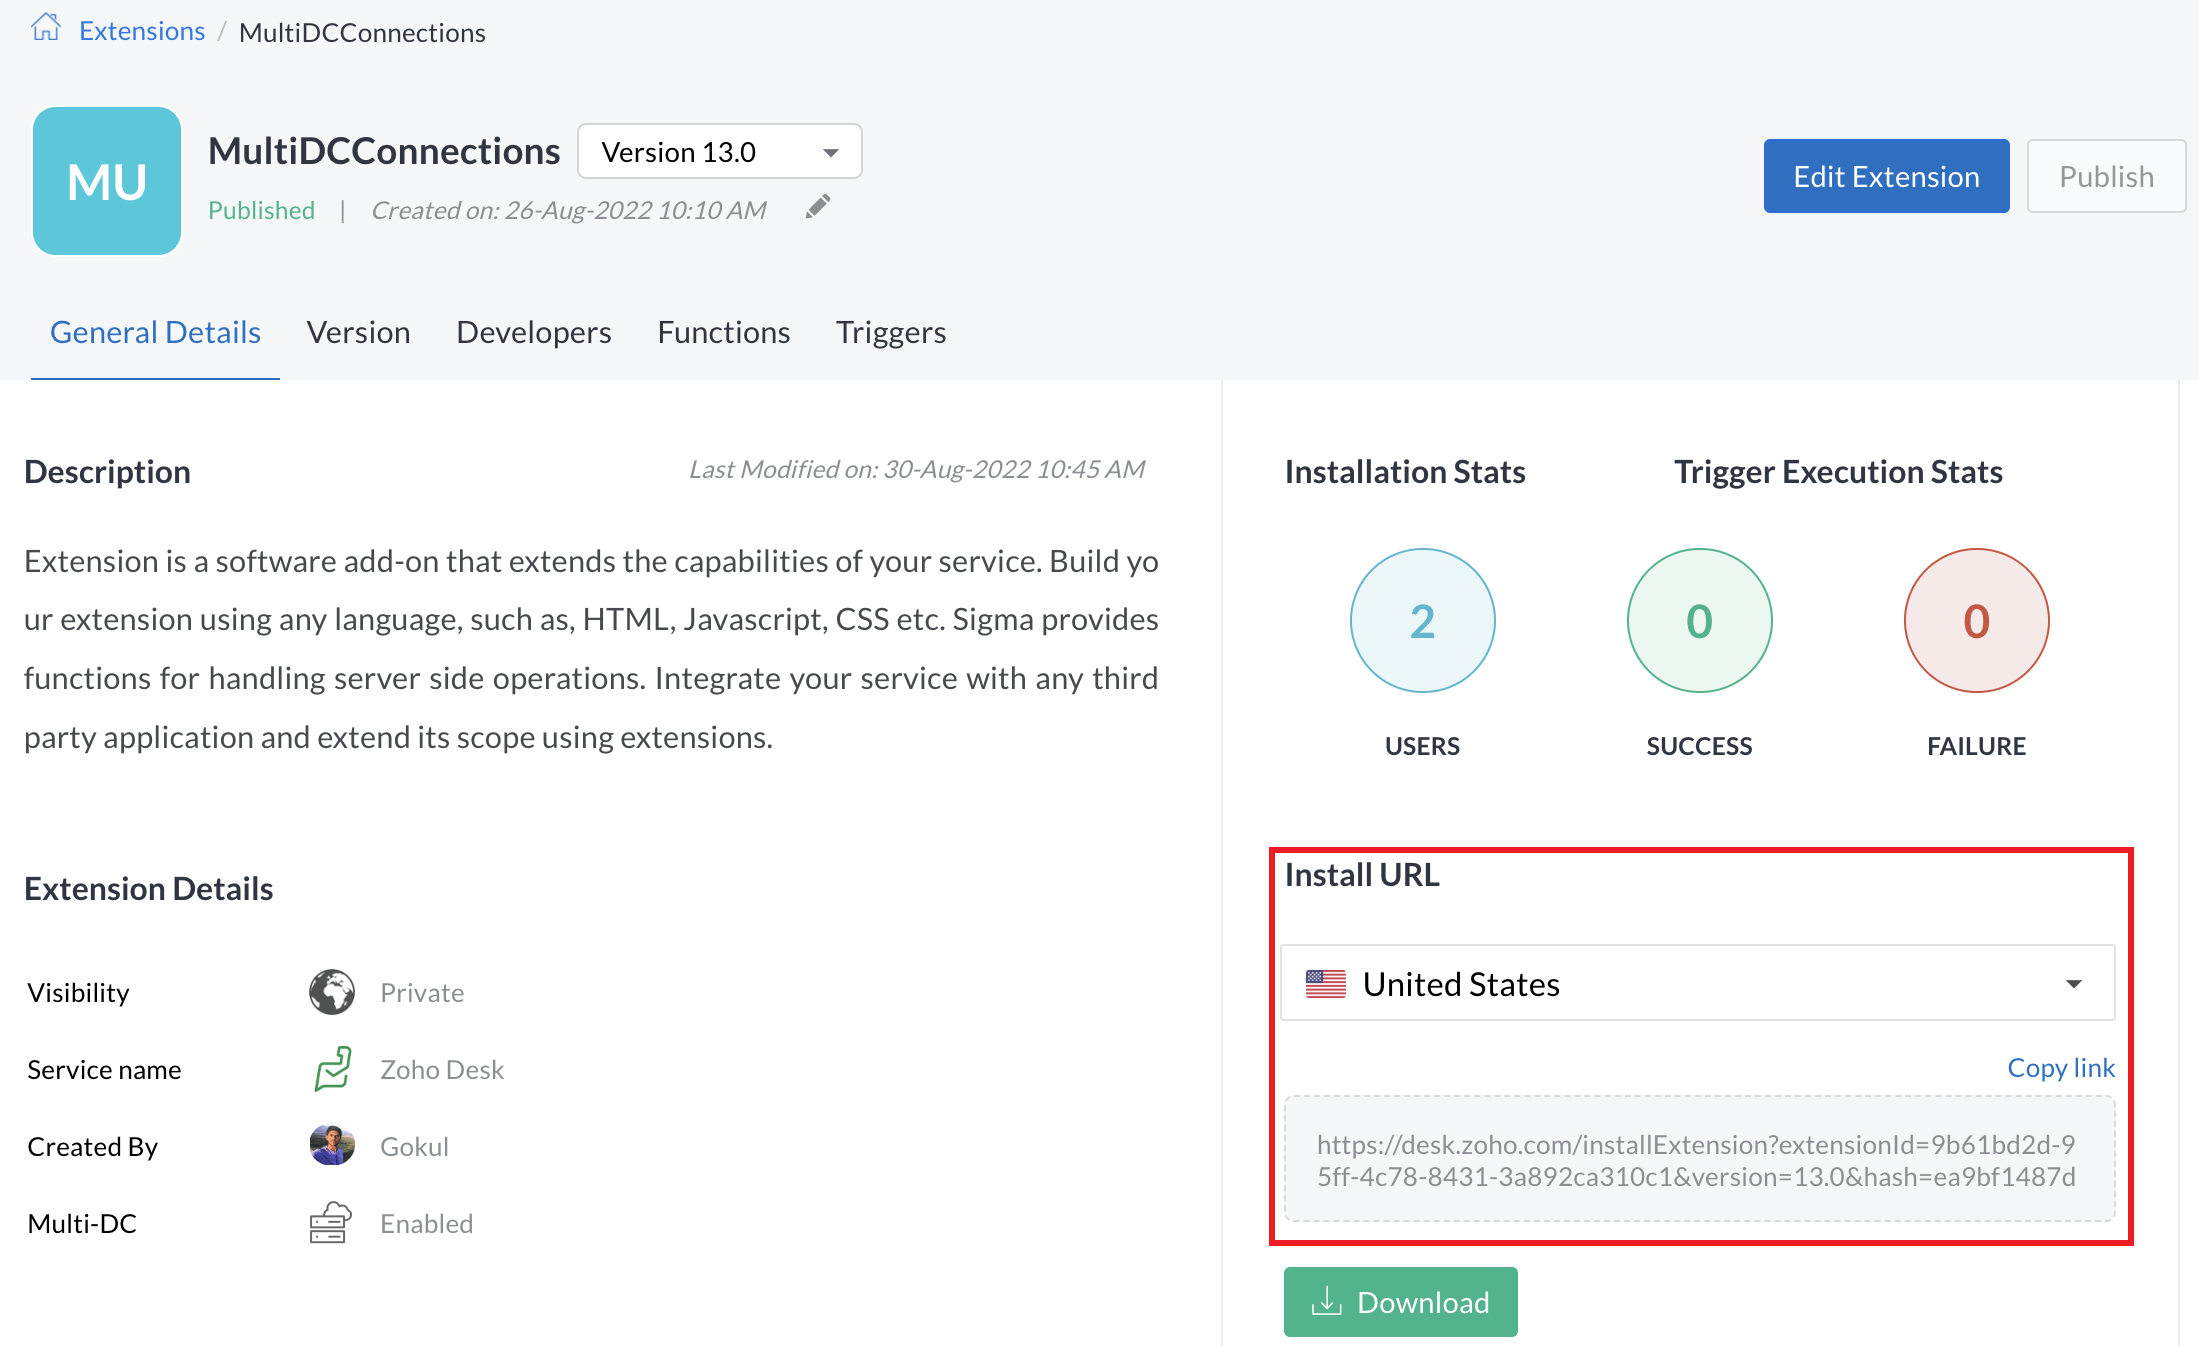Open the Developers tab
This screenshot has height=1346, width=2199.
(x=533, y=331)
